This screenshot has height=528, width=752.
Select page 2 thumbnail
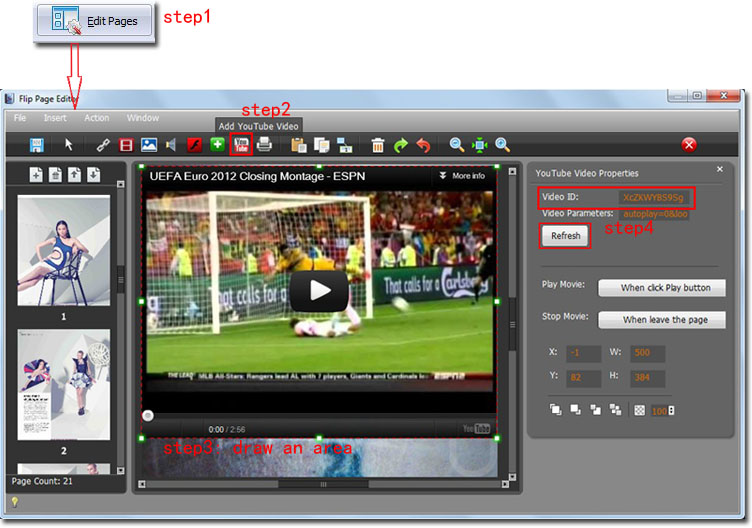point(64,385)
